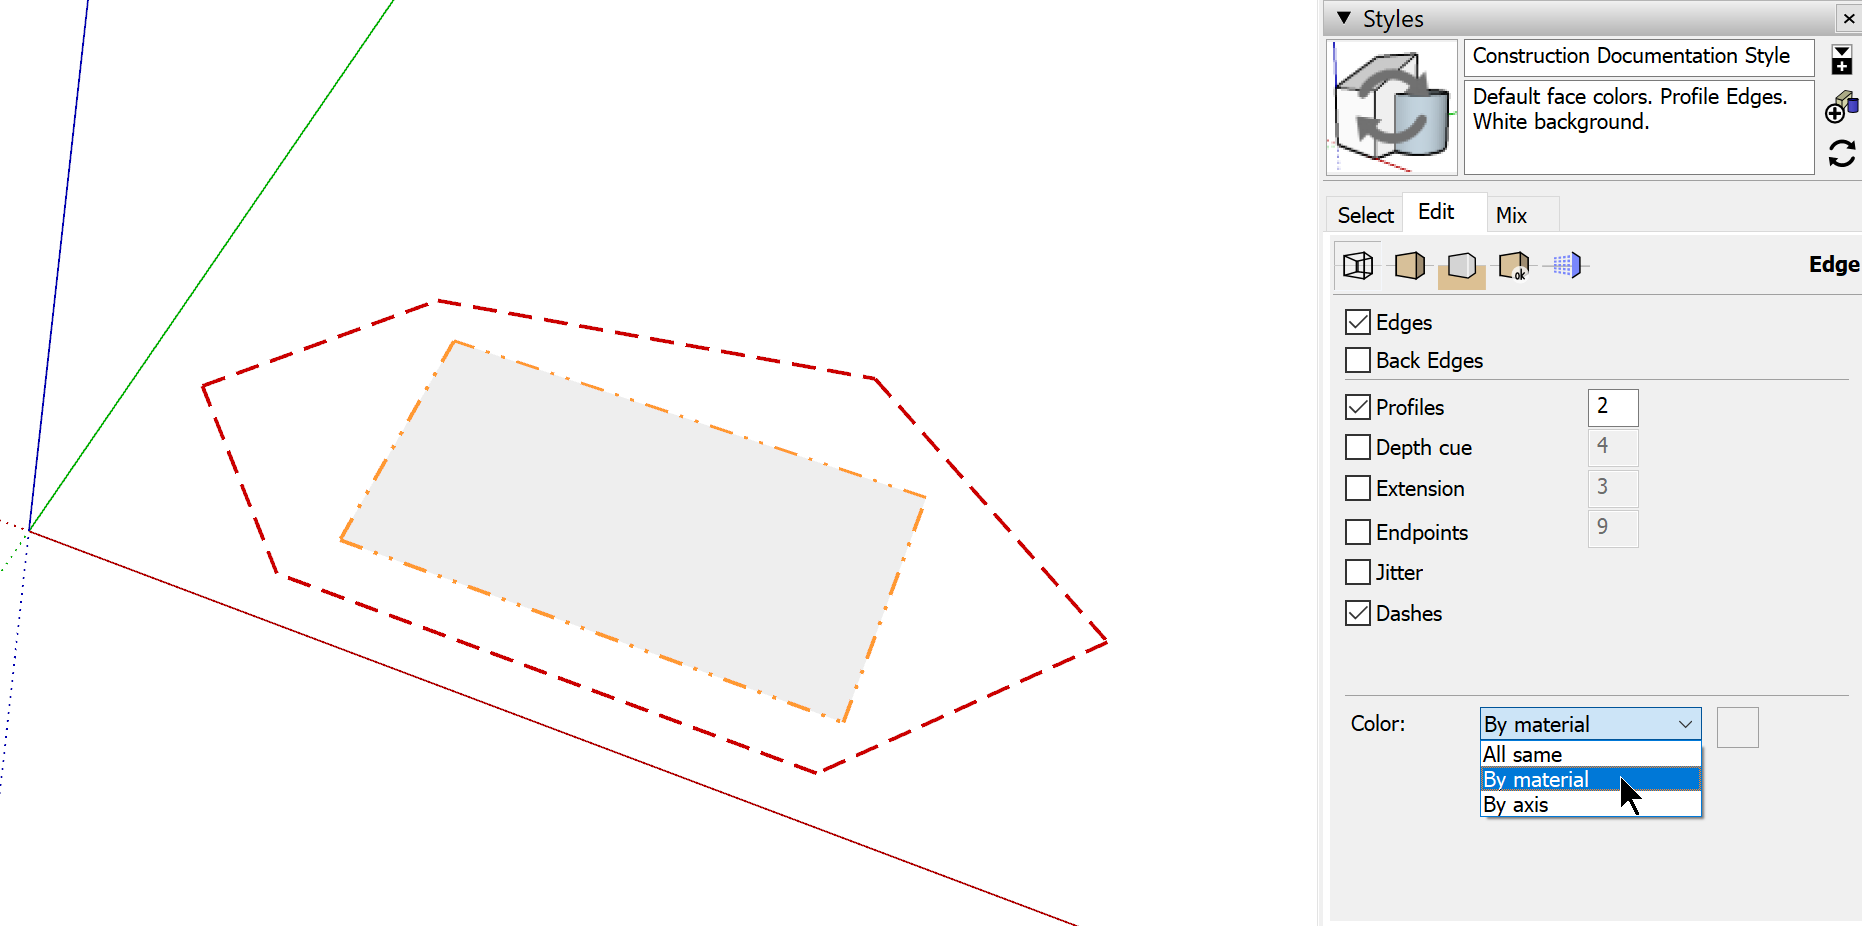Enable Back Edges checkbox
This screenshot has height=926, width=1862.
[x=1358, y=360]
